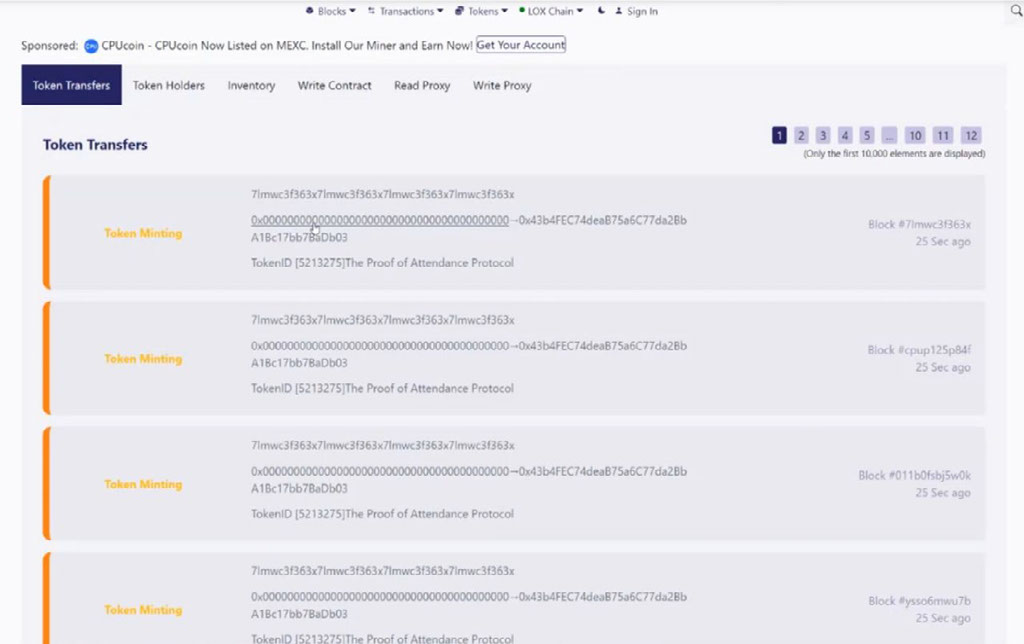Open the Inventory tab
Viewport: 1024px width, 644px height.
coord(251,86)
